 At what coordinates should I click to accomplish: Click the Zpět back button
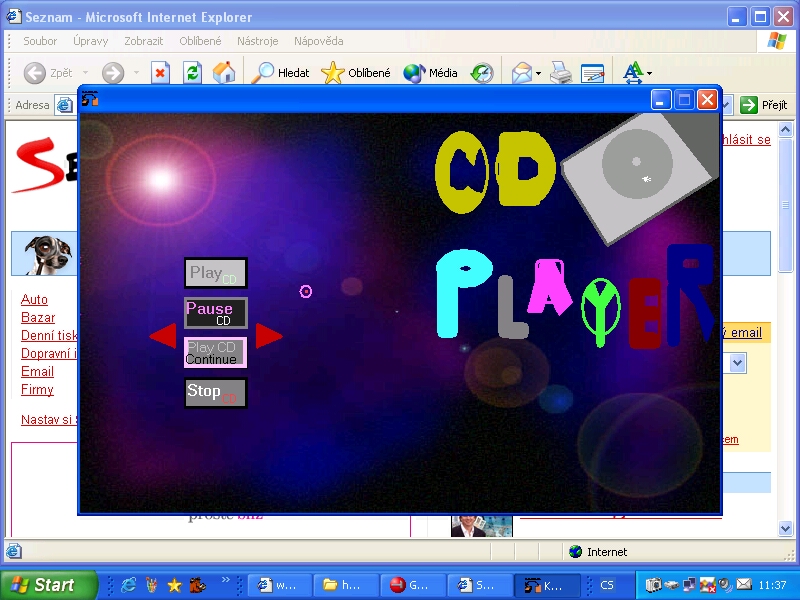coord(47,73)
